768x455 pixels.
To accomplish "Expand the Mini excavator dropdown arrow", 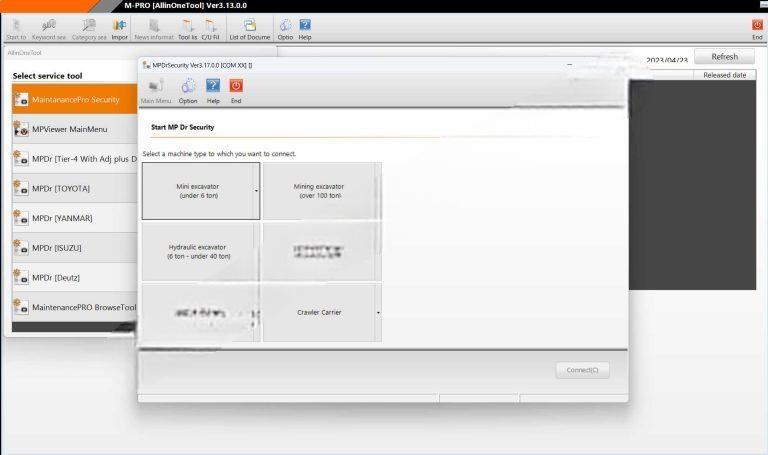I will [x=257, y=191].
